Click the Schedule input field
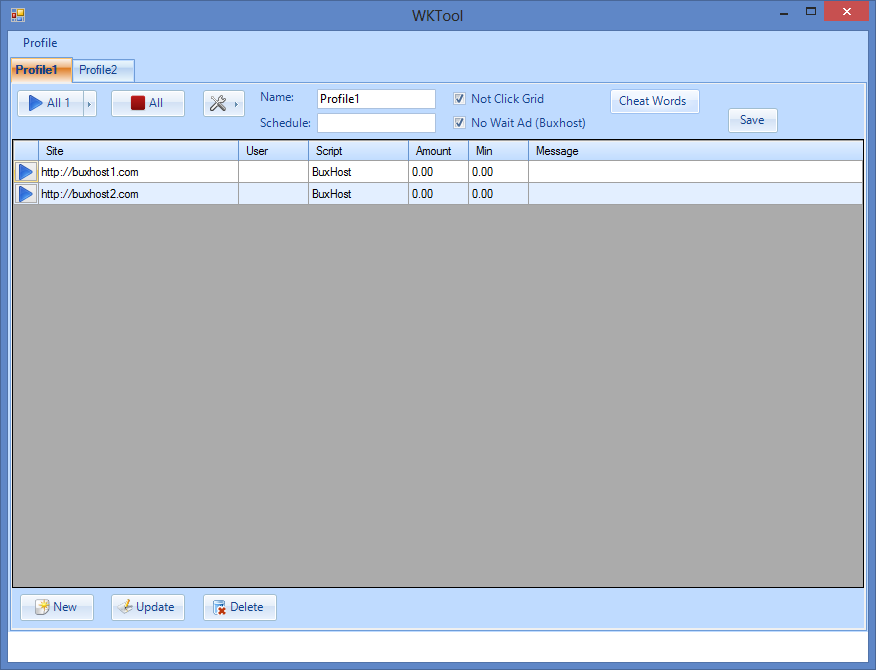 click(376, 123)
